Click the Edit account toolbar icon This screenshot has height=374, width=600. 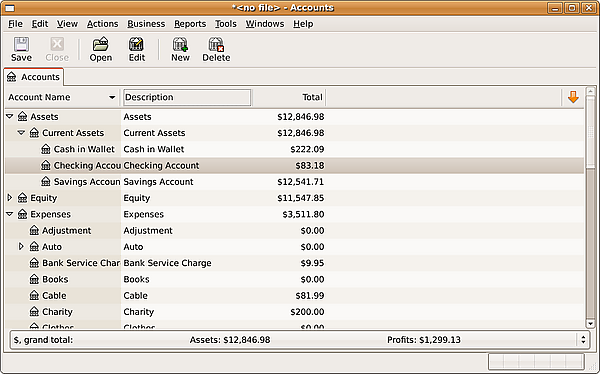[136, 44]
